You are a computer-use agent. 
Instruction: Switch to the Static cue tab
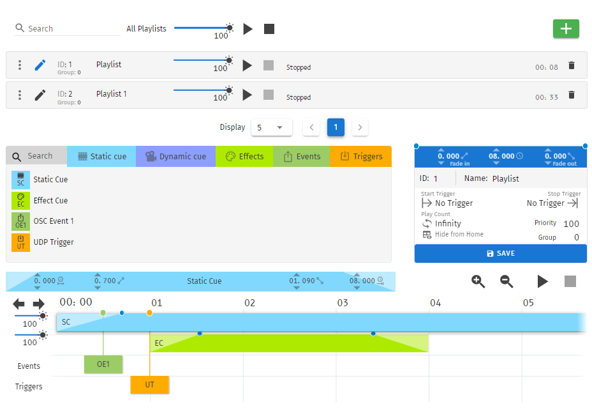pos(102,156)
